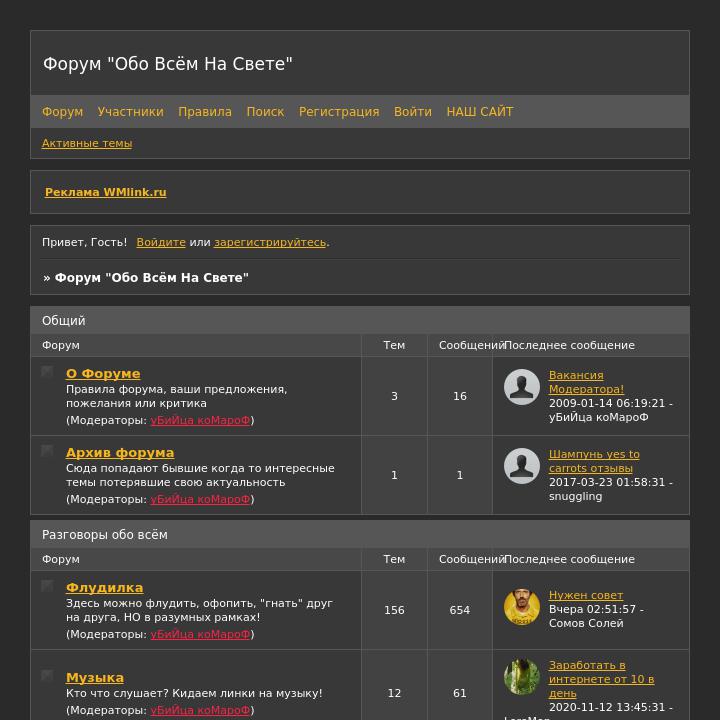
Task: Open the Участники menu item
Action: pyautogui.click(x=130, y=112)
